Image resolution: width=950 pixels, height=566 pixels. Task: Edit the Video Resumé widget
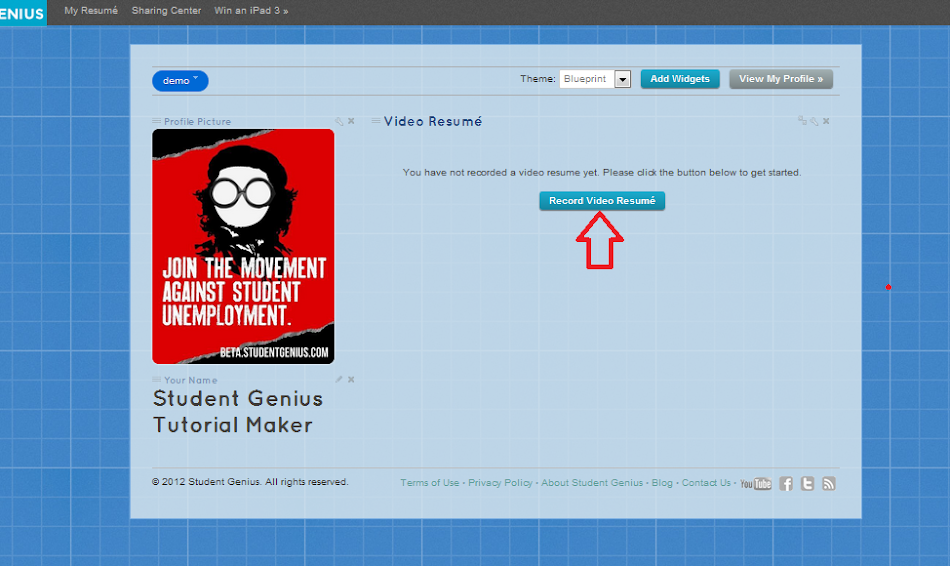[814, 121]
